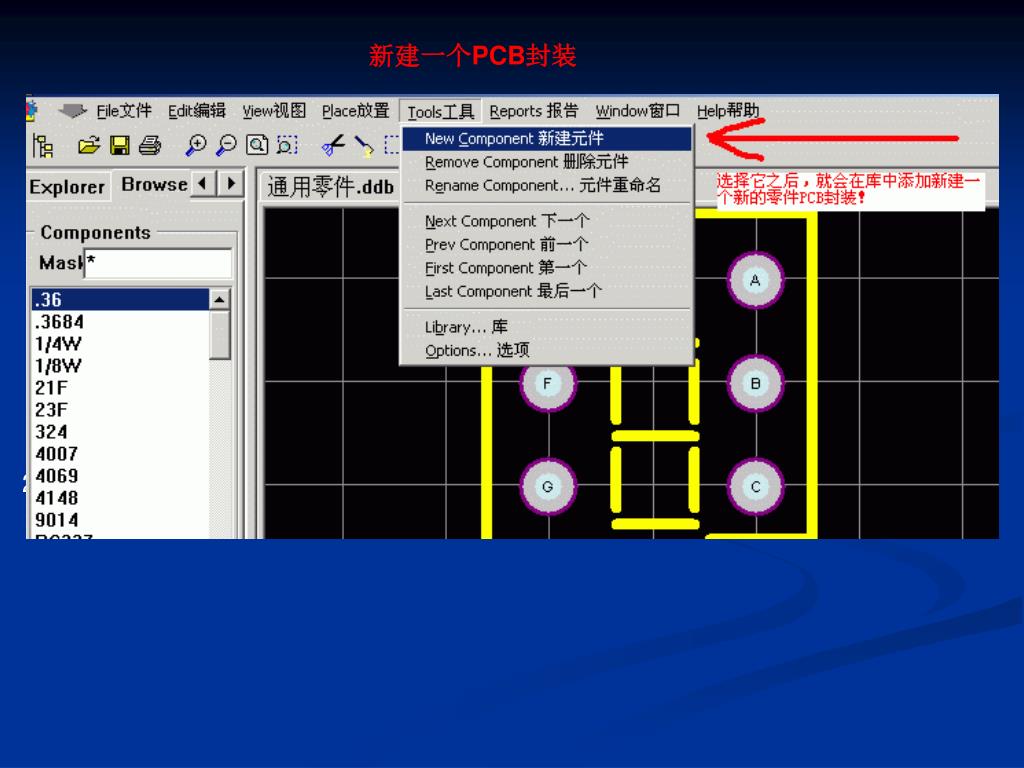Choose First Component 第一个
Screen dimensions: 1024x768
547,268
